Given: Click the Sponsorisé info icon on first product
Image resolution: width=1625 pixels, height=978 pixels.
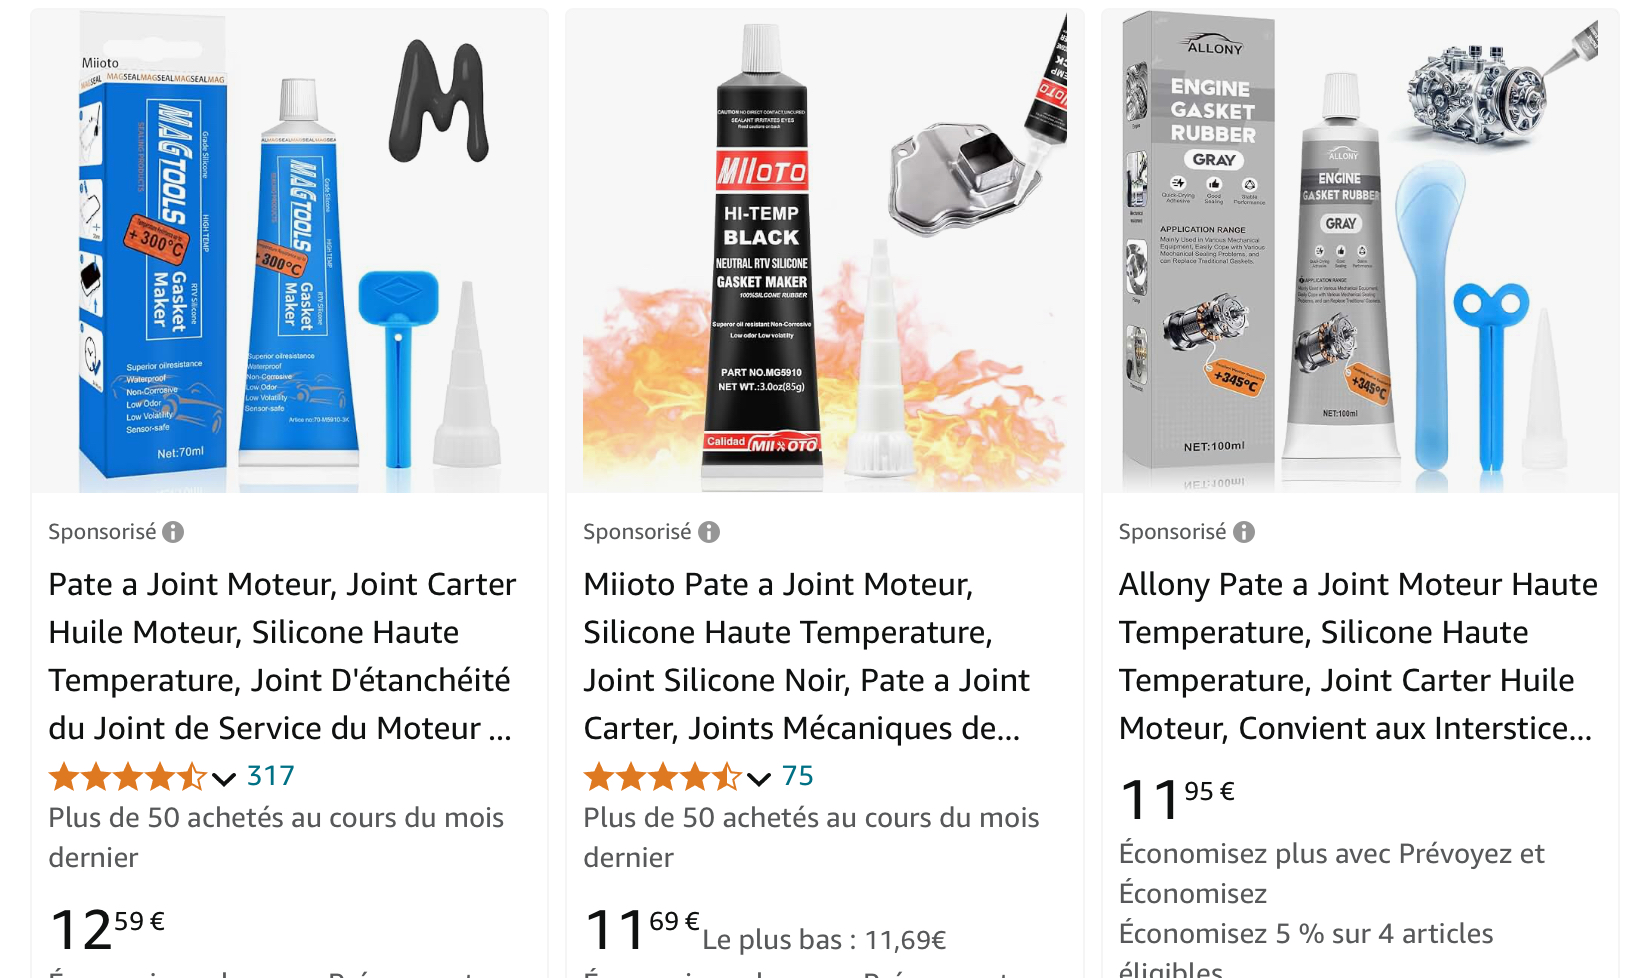Looking at the screenshot, I should click(x=173, y=532).
